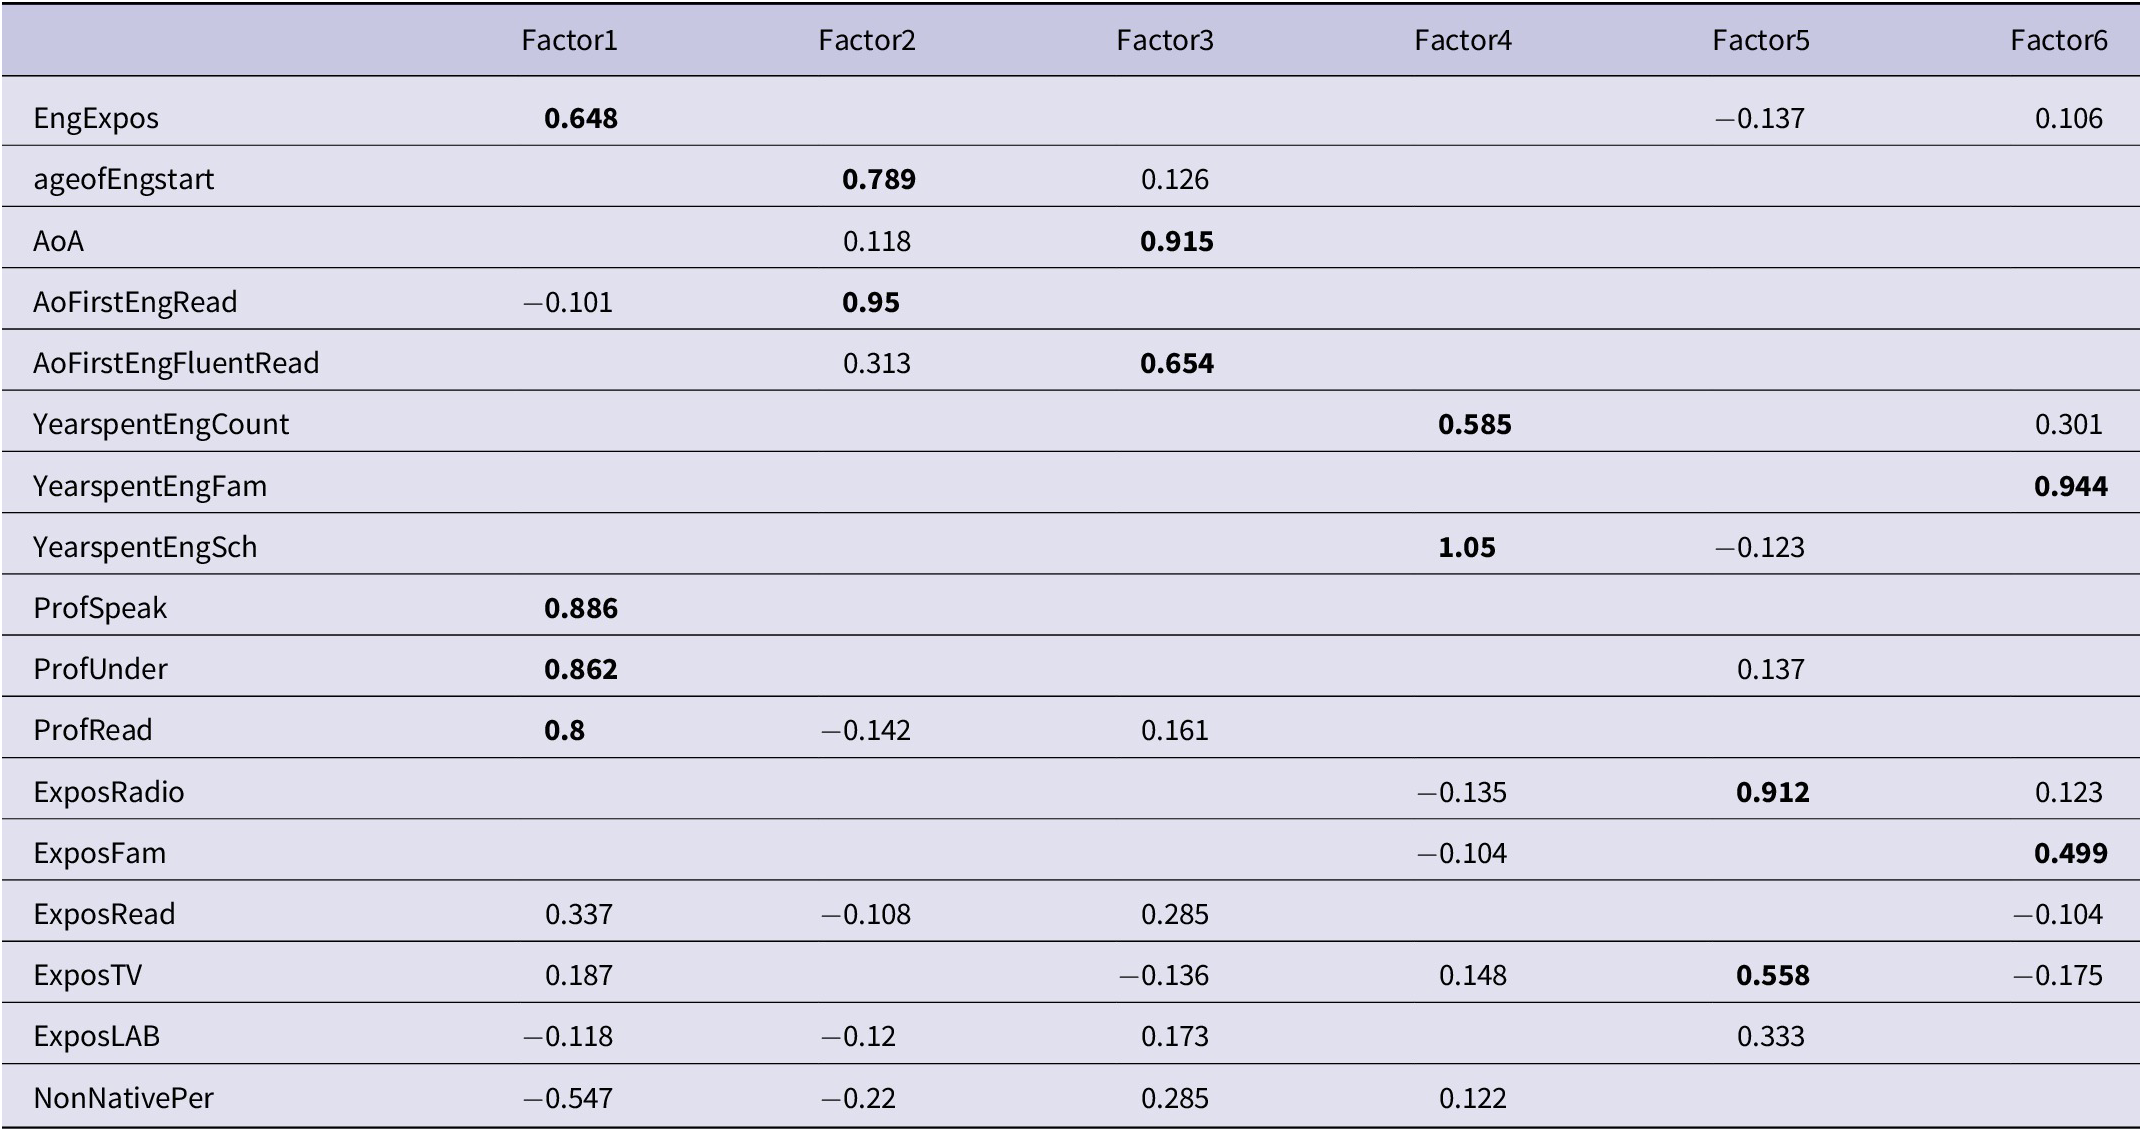Click the bold 0.648 value for EngExpos

click(x=581, y=119)
